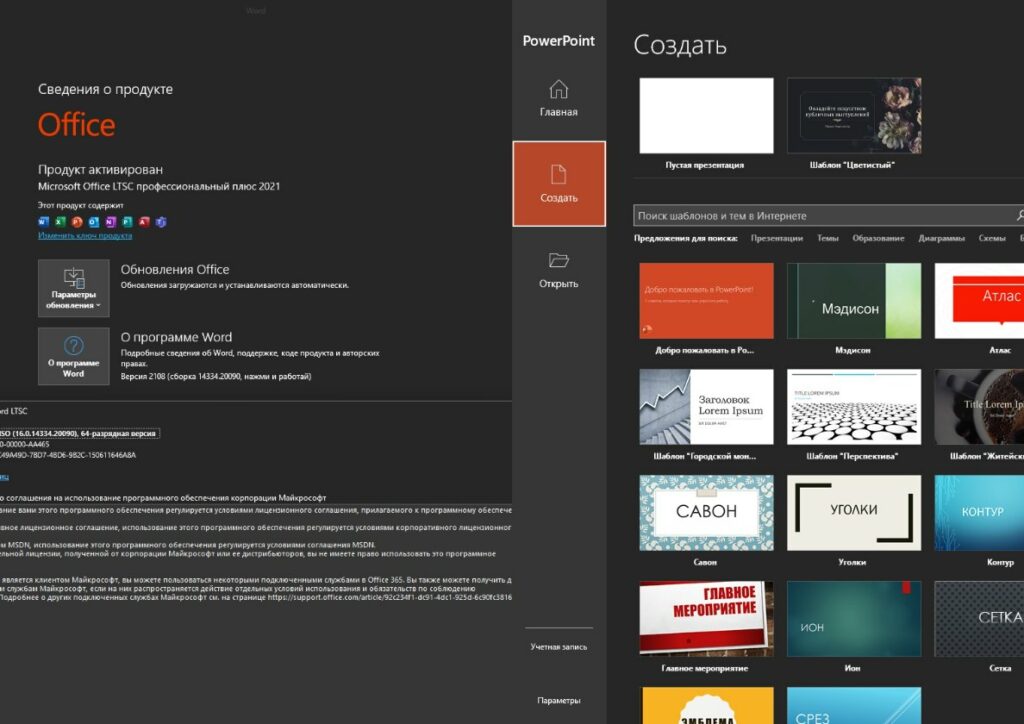The height and width of the screenshot is (724, 1024).
Task: Create a blank presentation (Пустая презентация)
Action: coord(706,116)
